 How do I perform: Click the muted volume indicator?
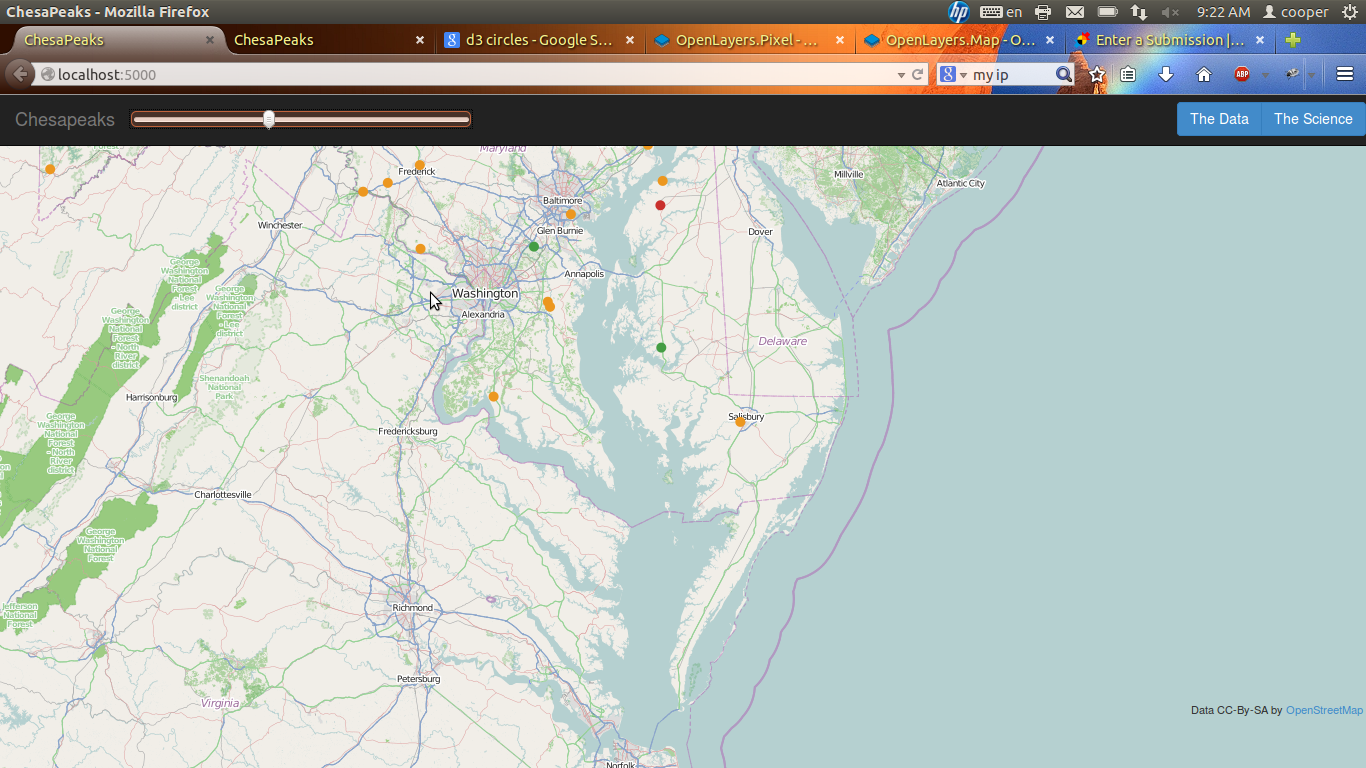pos(1171,12)
